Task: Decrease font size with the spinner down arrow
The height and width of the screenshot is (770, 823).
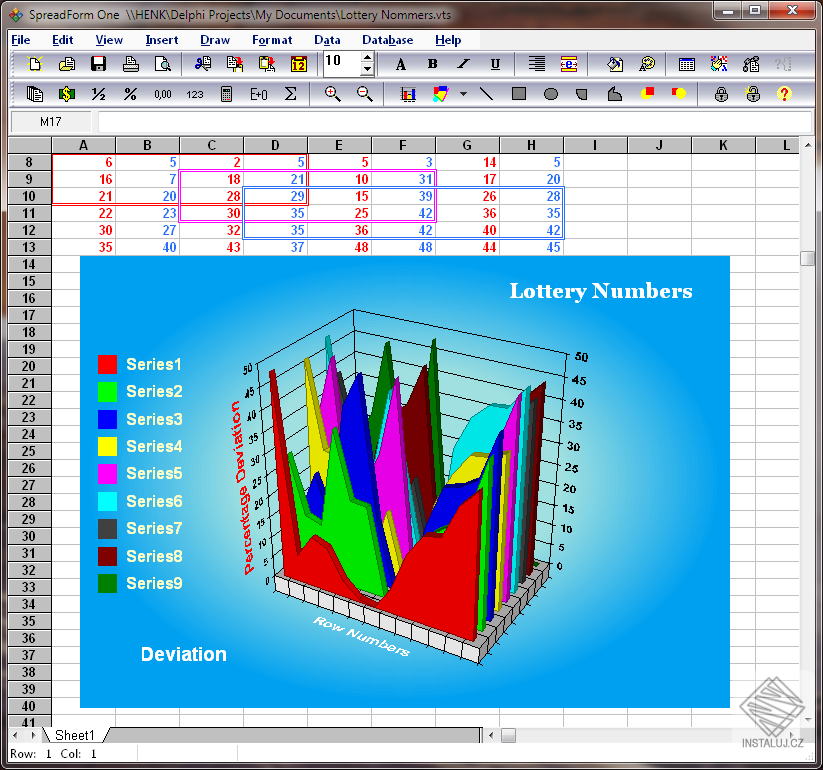Action: click(366, 68)
